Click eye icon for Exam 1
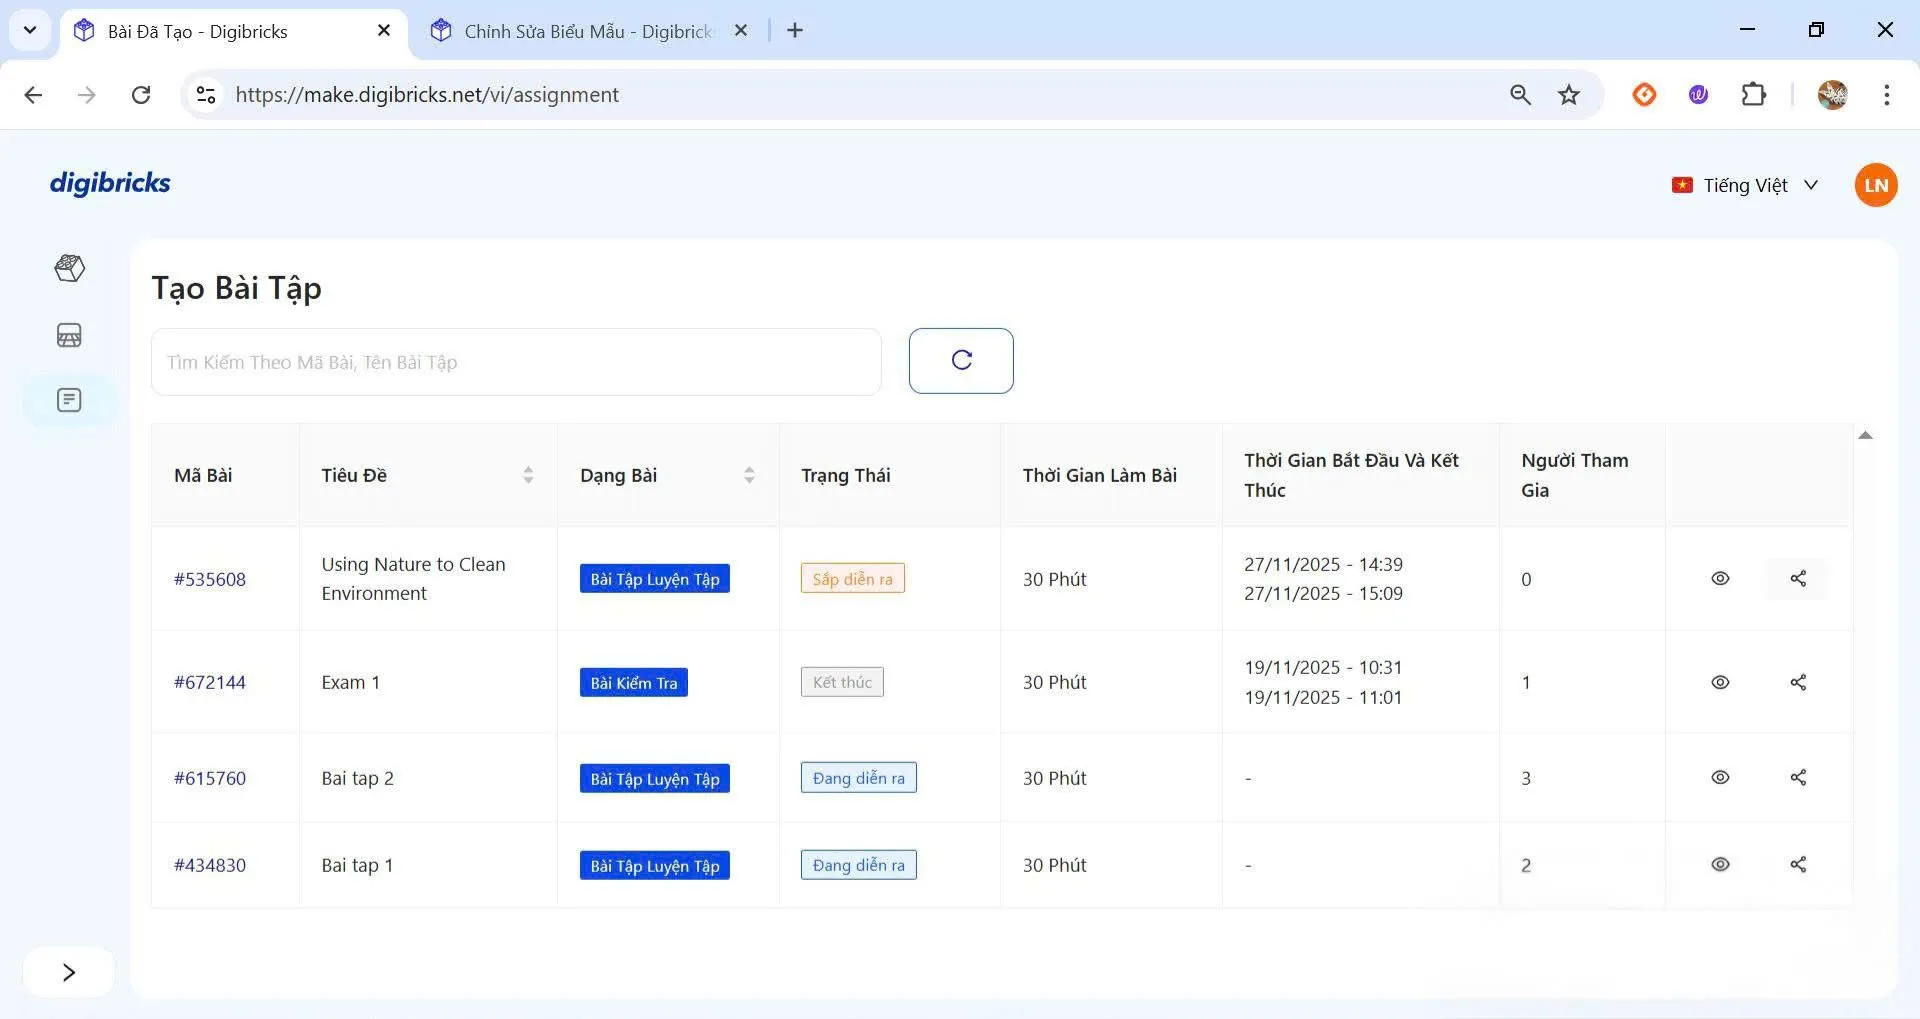 pos(1719,682)
